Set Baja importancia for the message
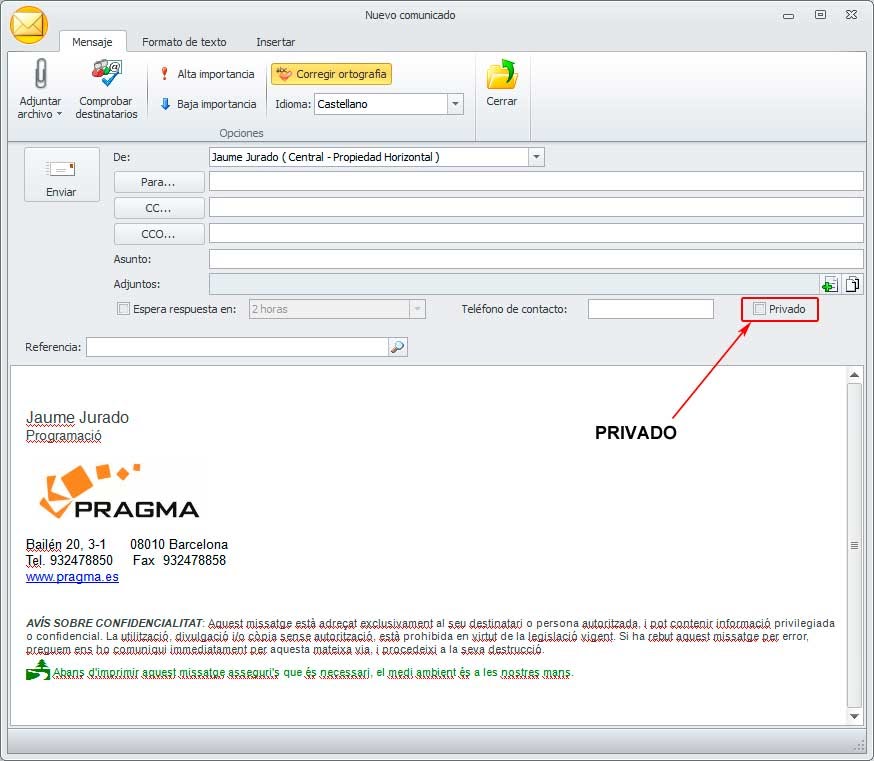The height and width of the screenshot is (761, 874). [x=208, y=104]
